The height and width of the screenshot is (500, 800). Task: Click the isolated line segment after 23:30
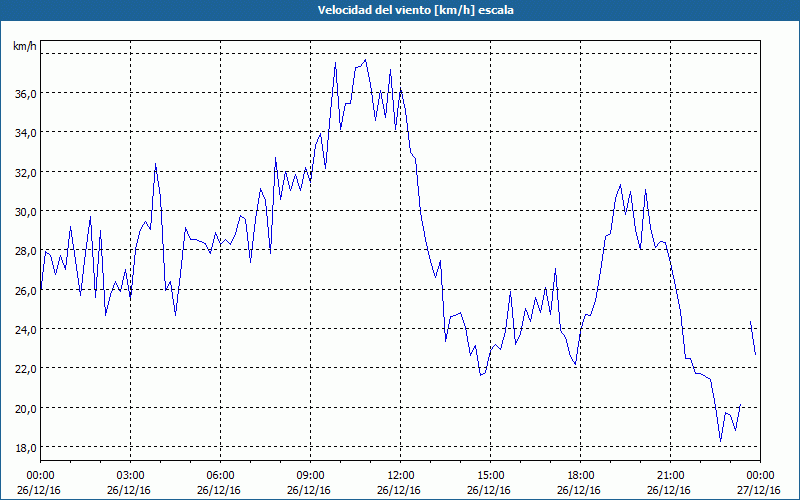pos(753,338)
